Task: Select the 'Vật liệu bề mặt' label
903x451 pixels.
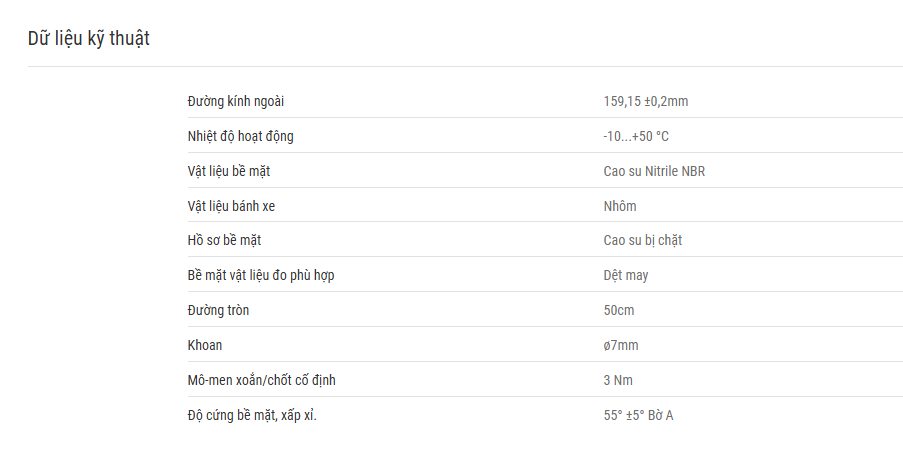Action: point(229,171)
